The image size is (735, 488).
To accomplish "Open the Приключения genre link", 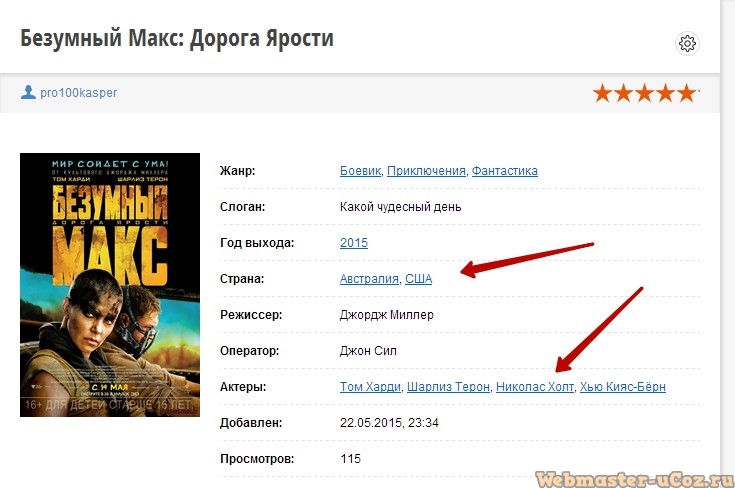I will click(426, 171).
